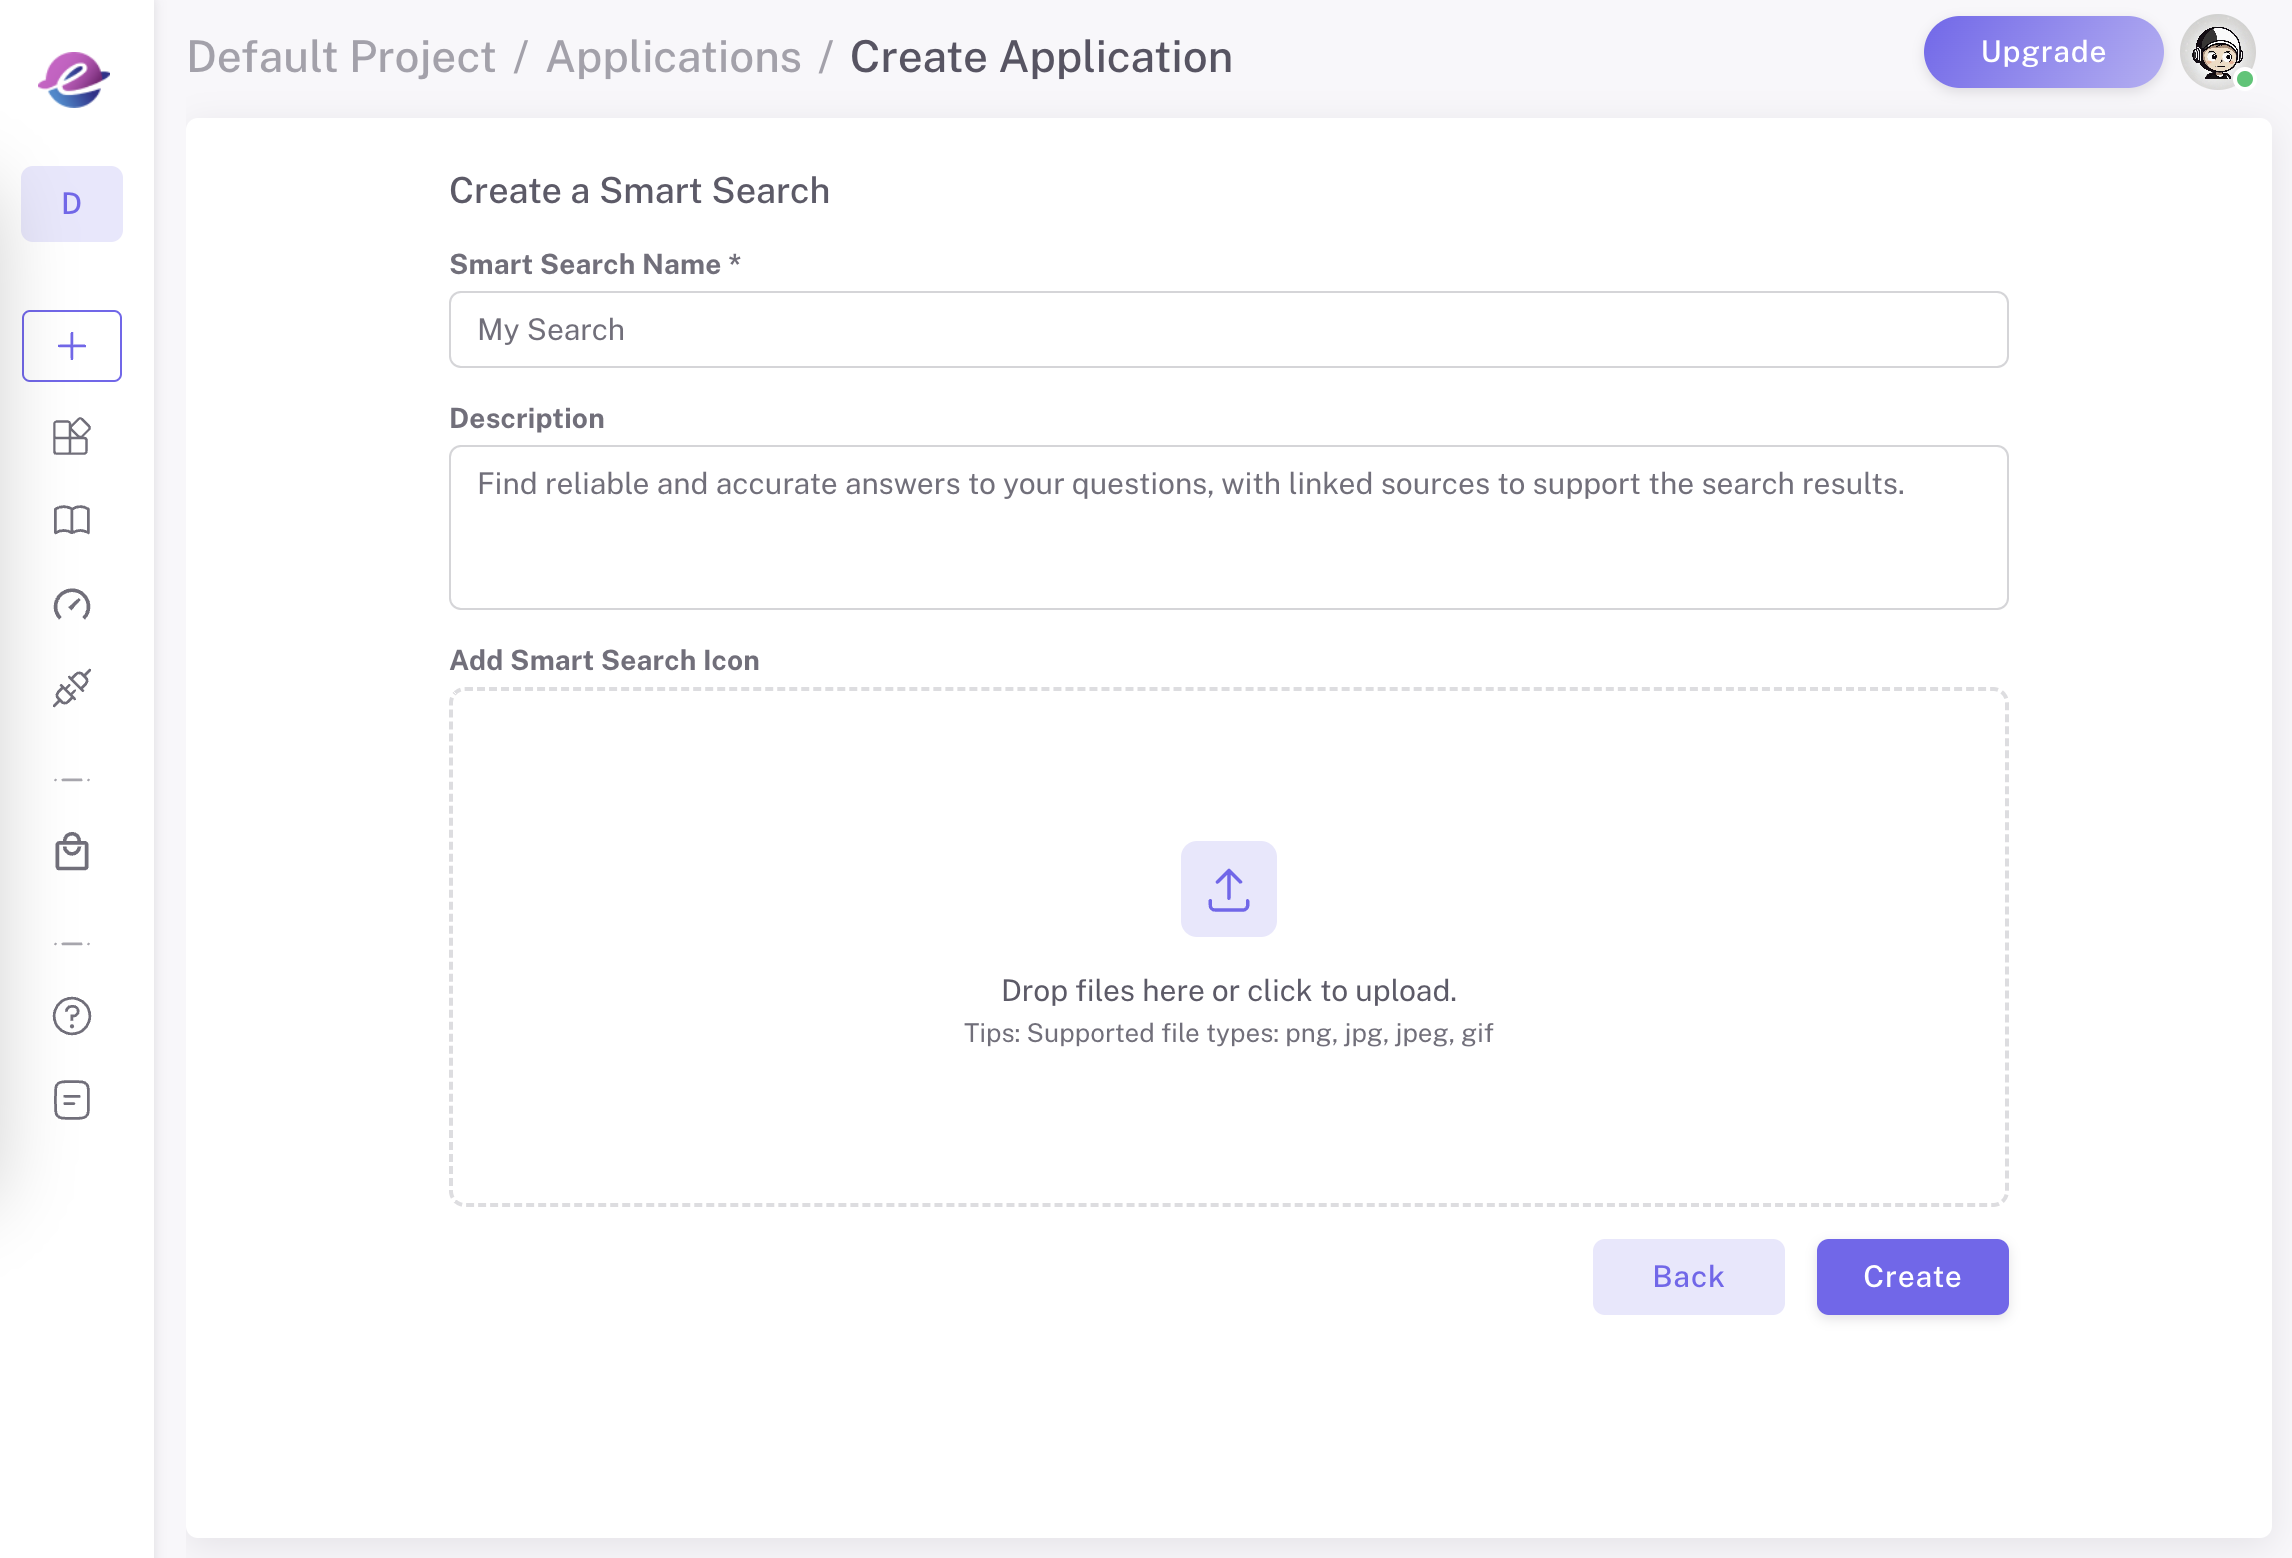Click the Create button
Viewport: 2292px width, 1558px height.
coord(1912,1276)
